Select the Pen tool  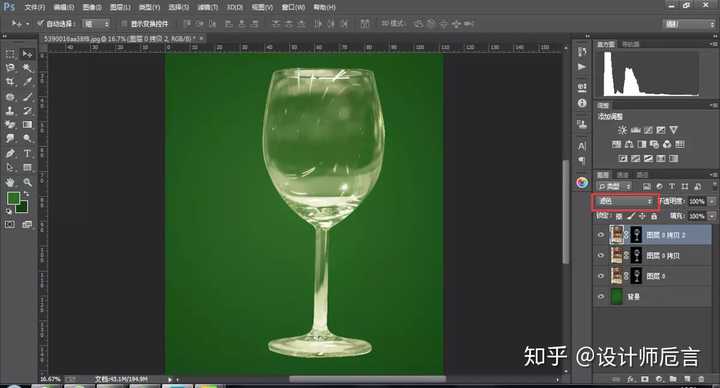click(10, 153)
